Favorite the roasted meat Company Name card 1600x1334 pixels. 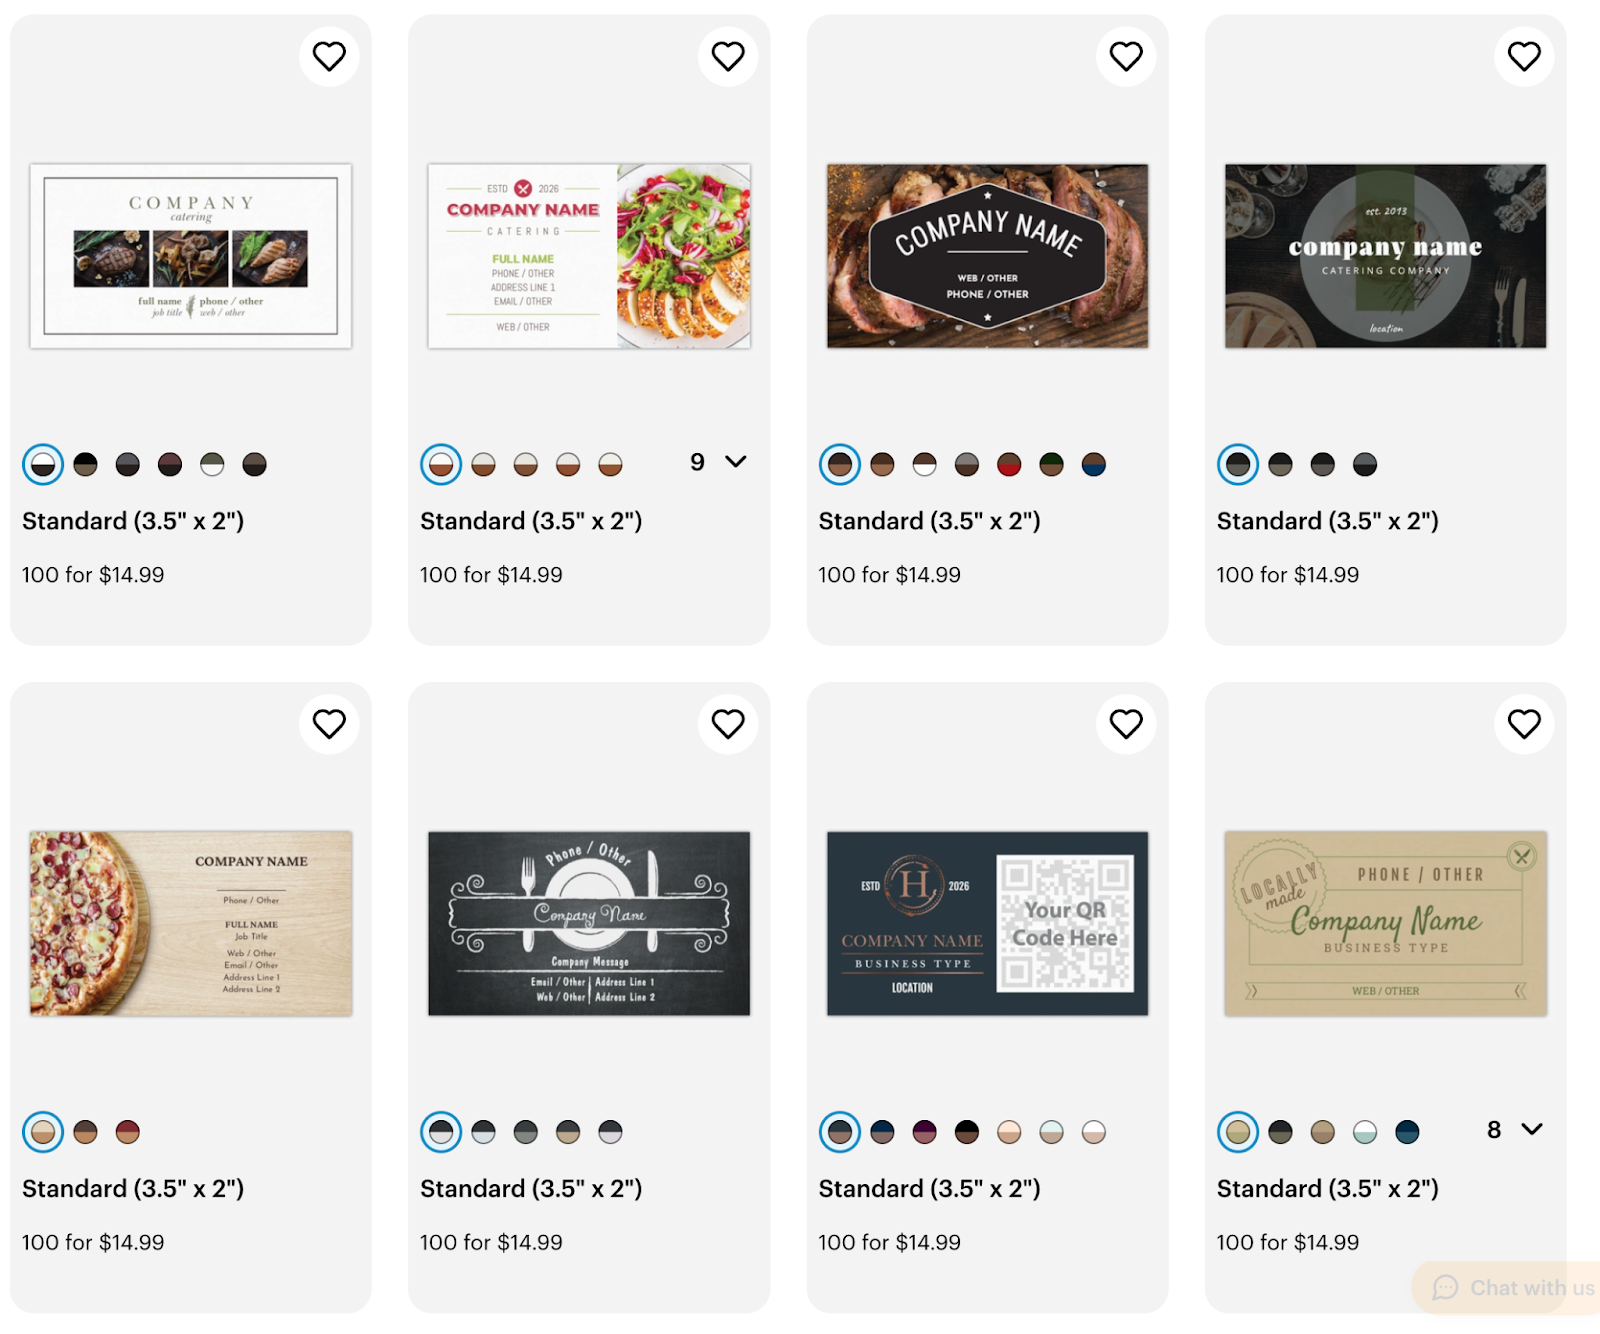point(1126,56)
